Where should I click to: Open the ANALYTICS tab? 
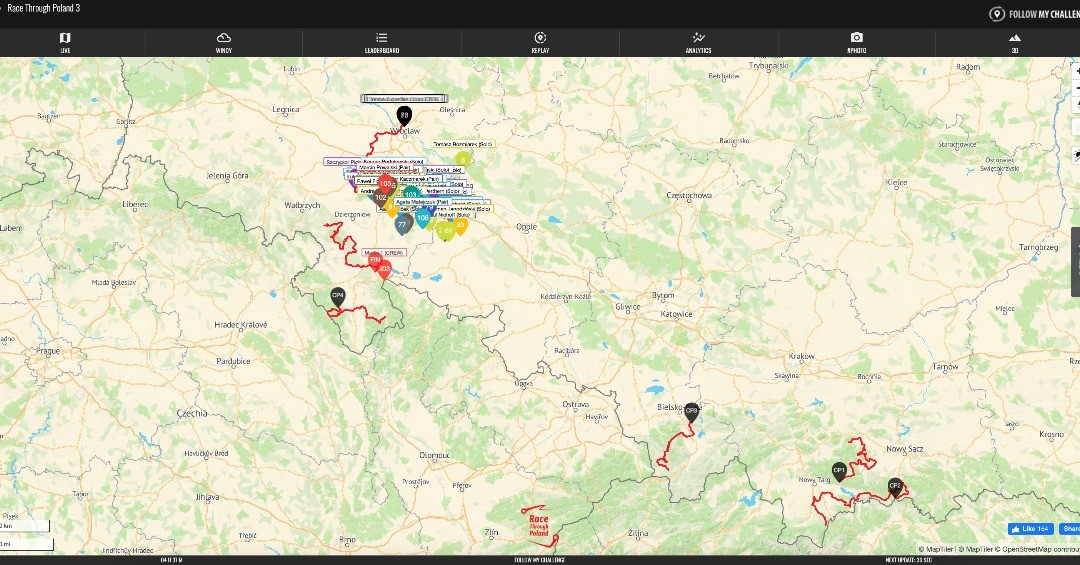pyautogui.click(x=698, y=42)
